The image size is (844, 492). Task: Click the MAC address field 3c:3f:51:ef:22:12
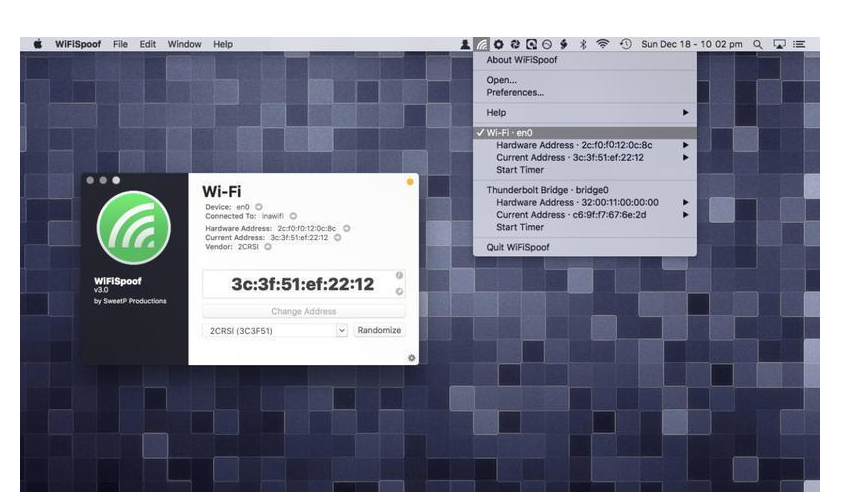coord(302,284)
